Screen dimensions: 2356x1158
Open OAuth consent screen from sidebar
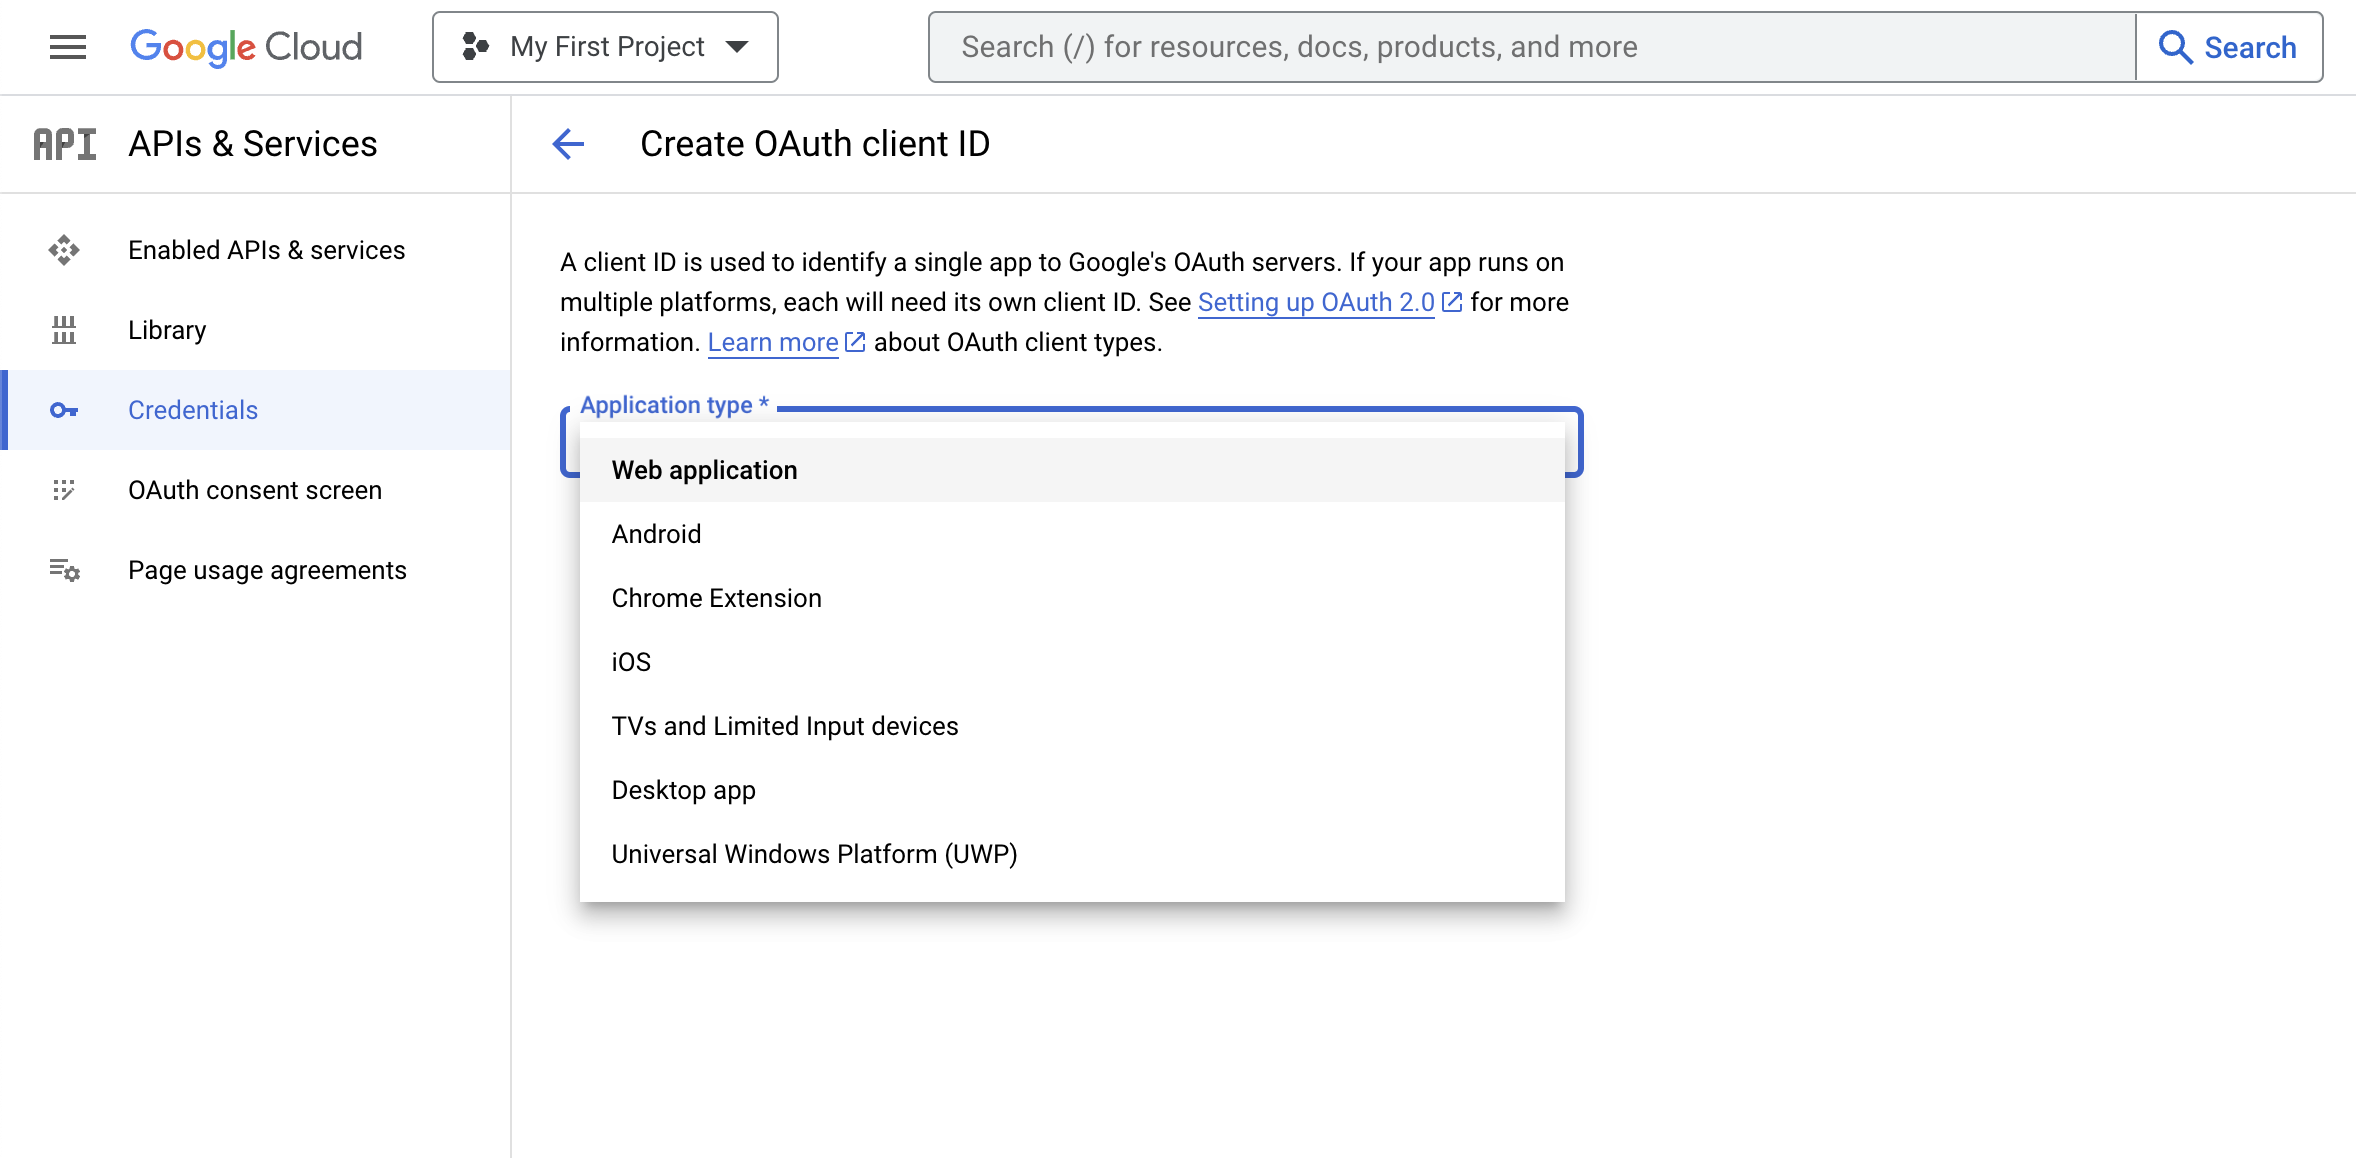coord(255,490)
